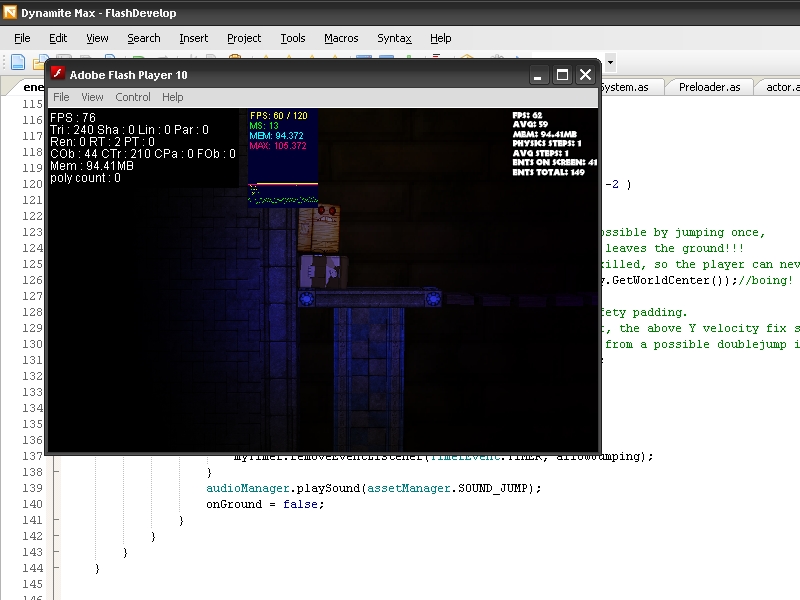This screenshot has width=800, height=600.
Task: Minimize the Adobe Flash Player 10 window
Action: (x=540, y=75)
